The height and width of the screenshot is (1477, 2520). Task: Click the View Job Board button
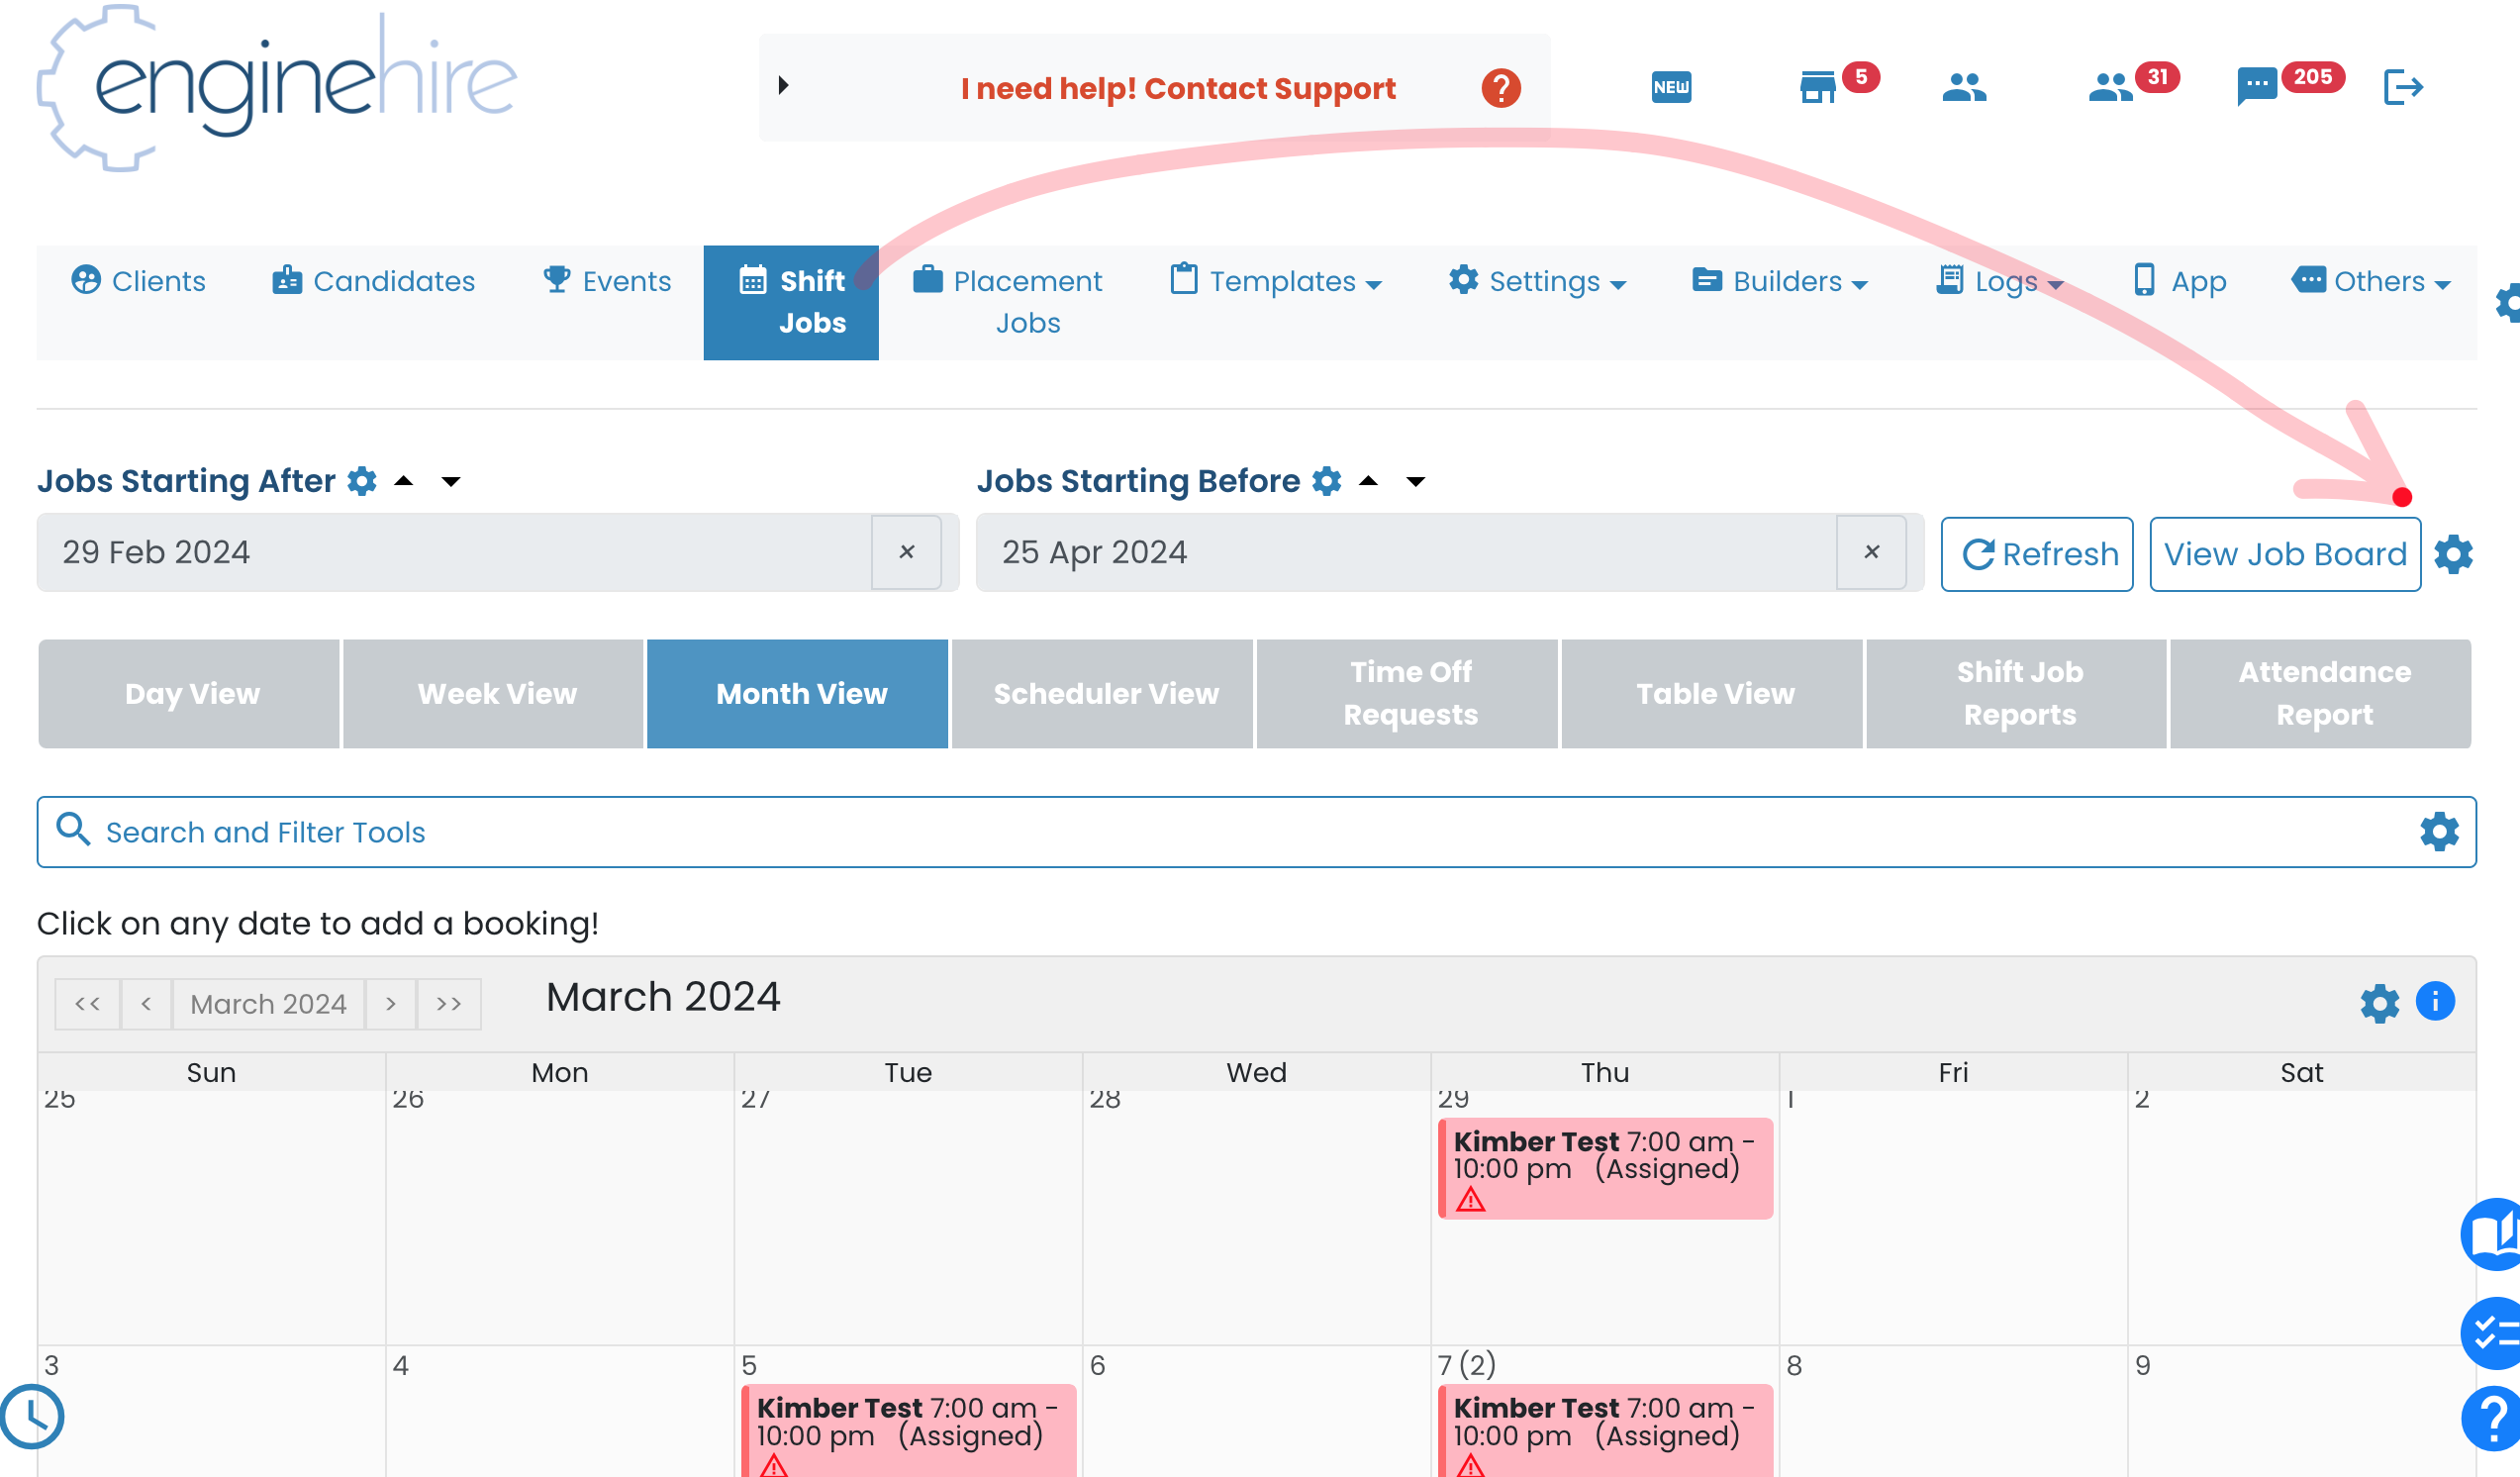pyautogui.click(x=2285, y=554)
